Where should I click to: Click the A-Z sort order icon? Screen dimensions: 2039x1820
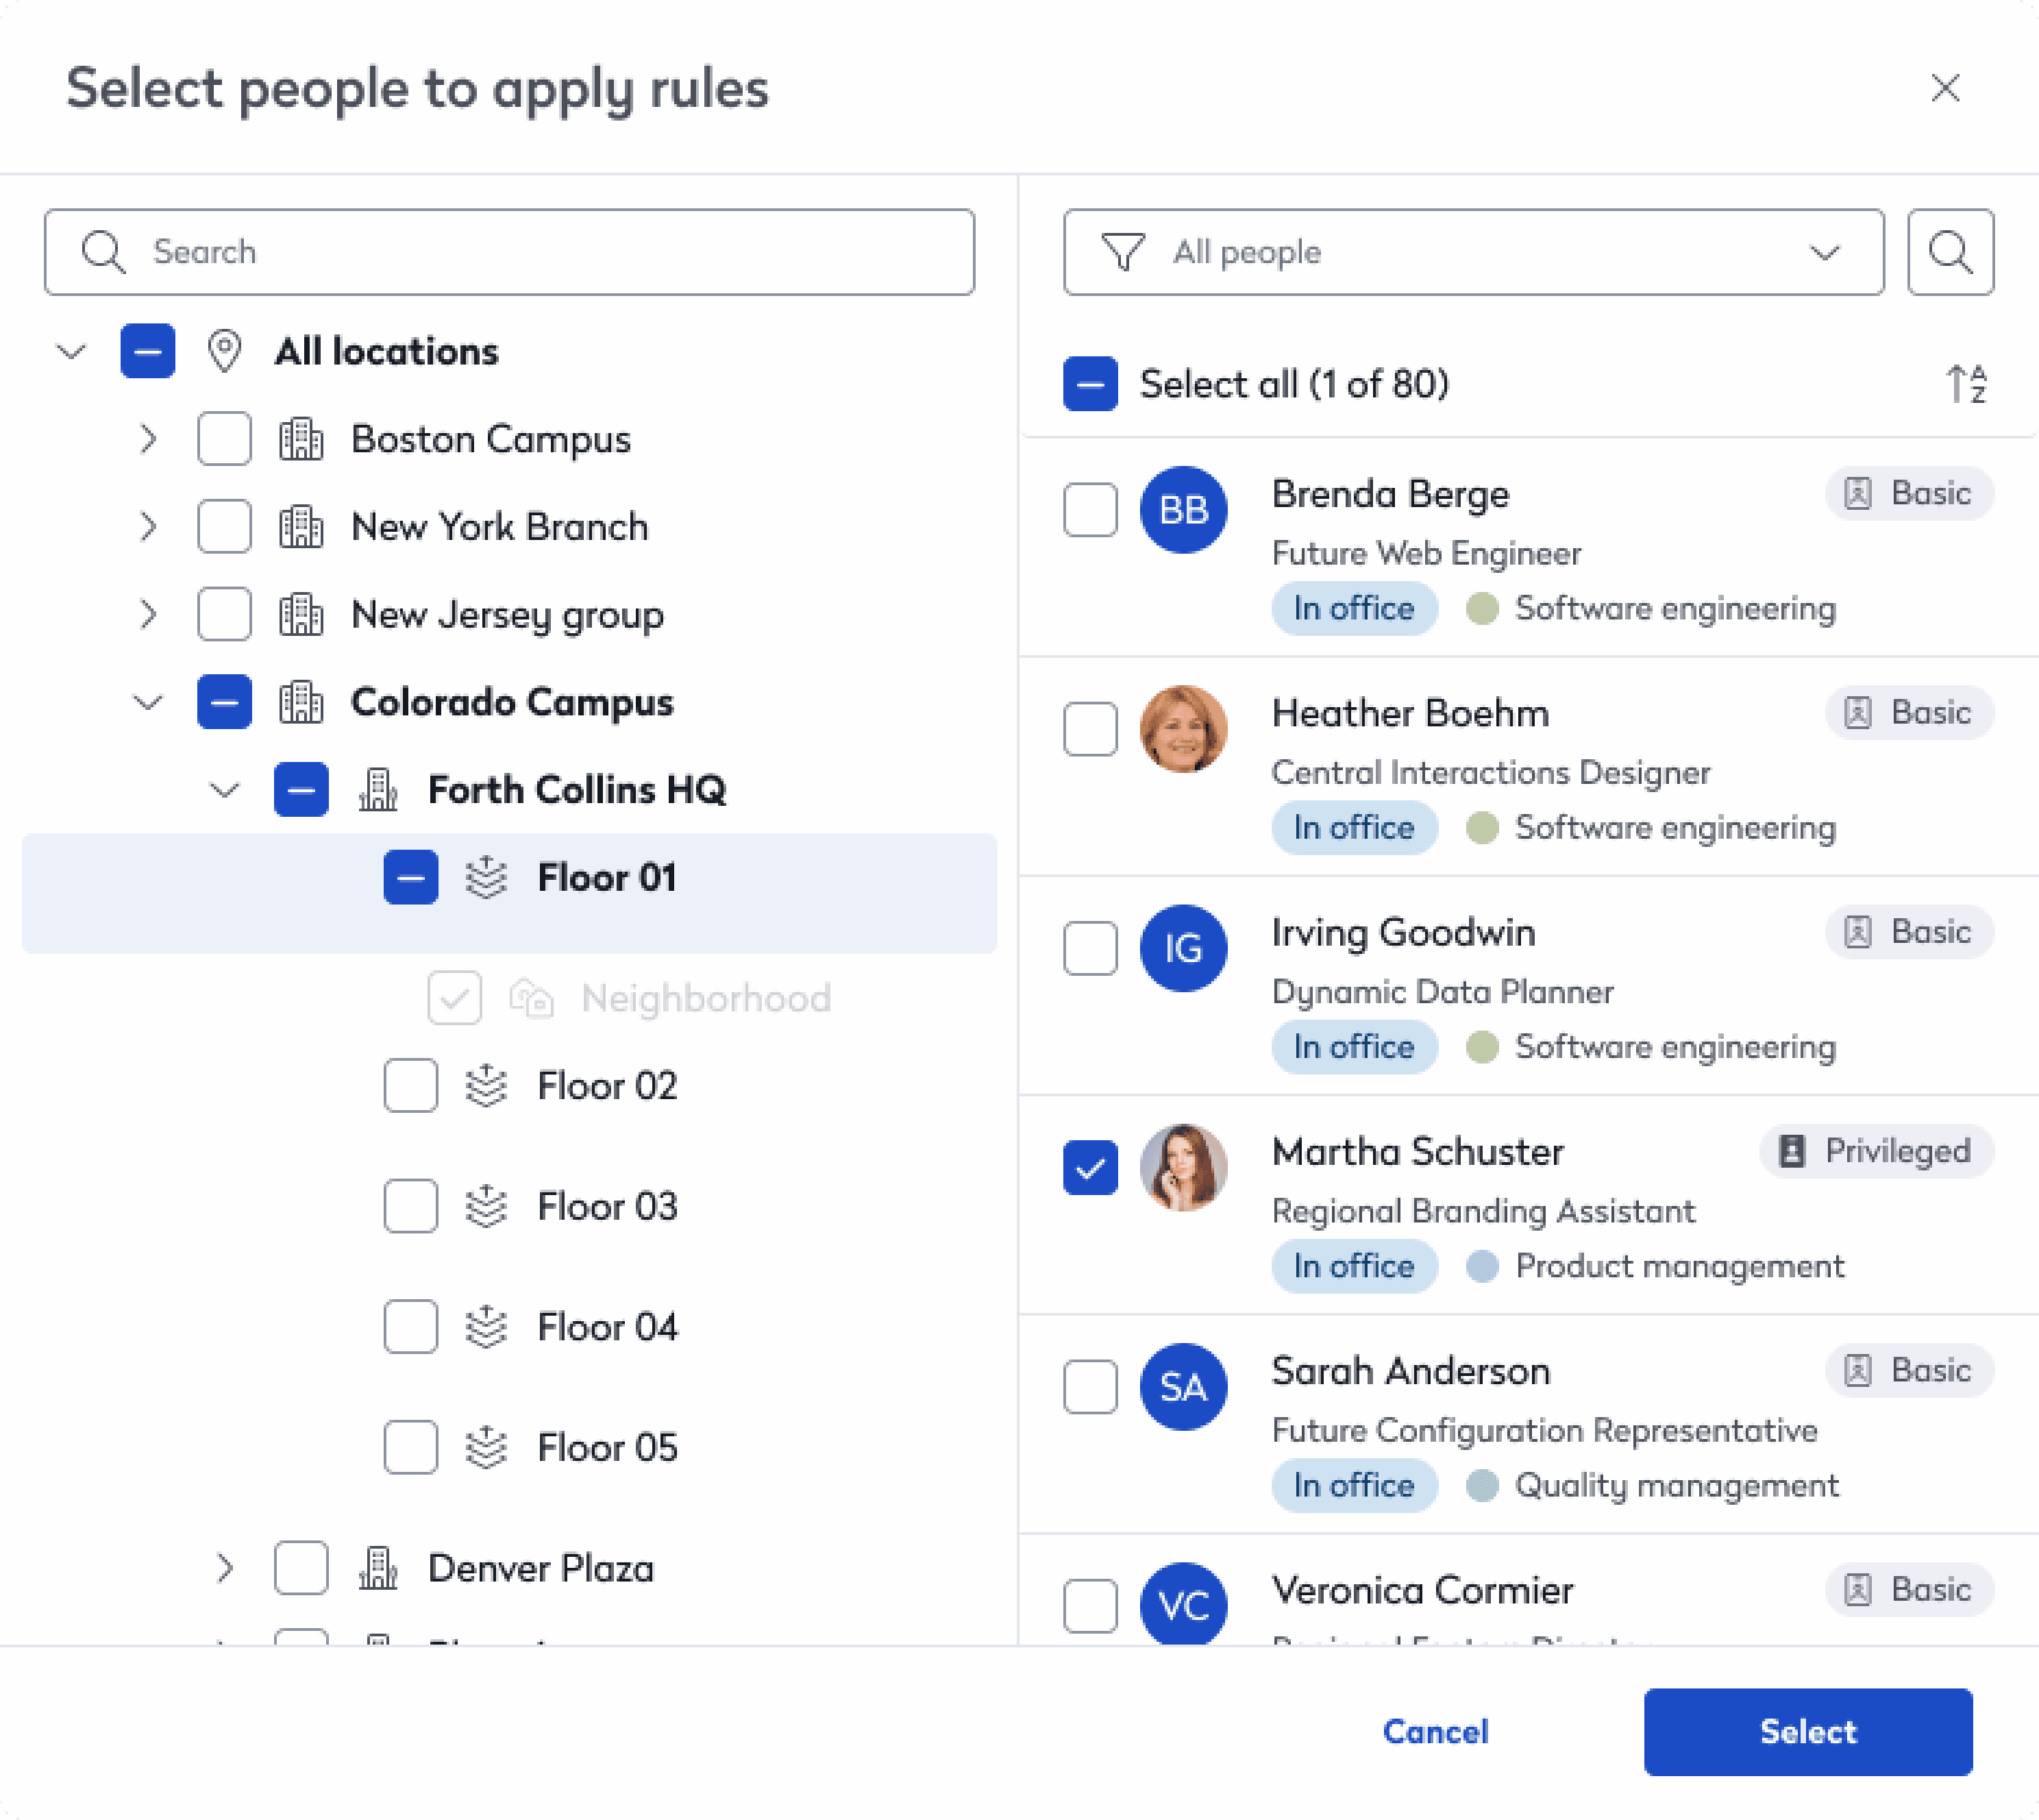pyautogui.click(x=1965, y=384)
